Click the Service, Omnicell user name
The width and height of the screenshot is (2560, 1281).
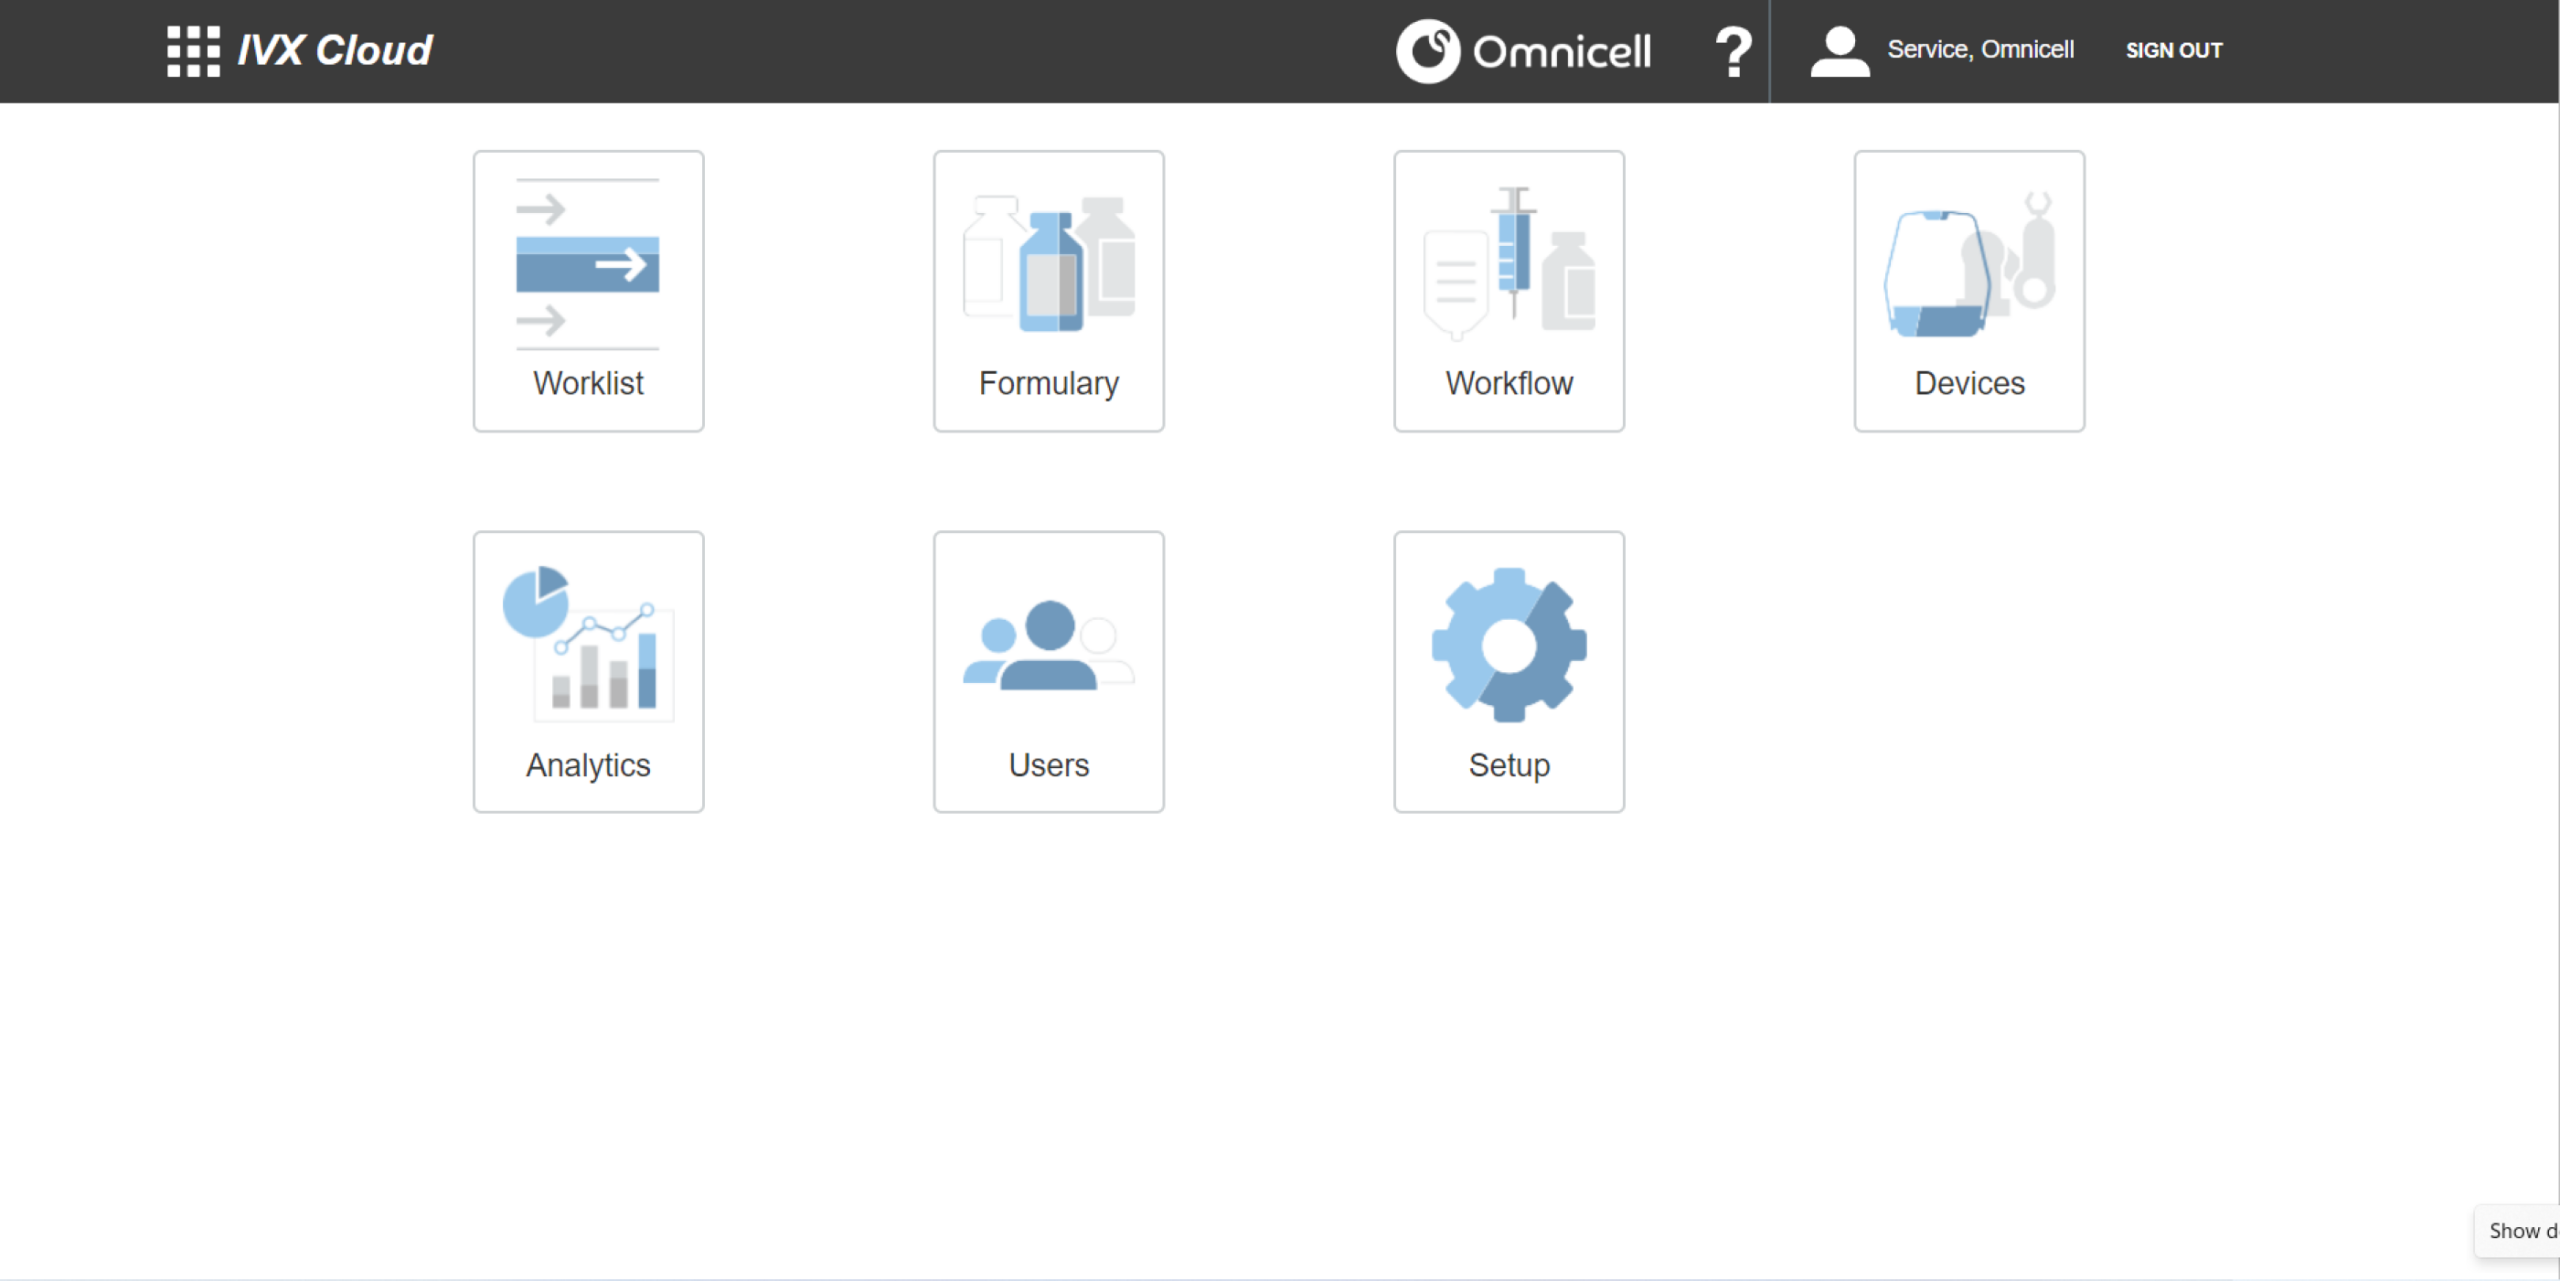tap(1980, 50)
